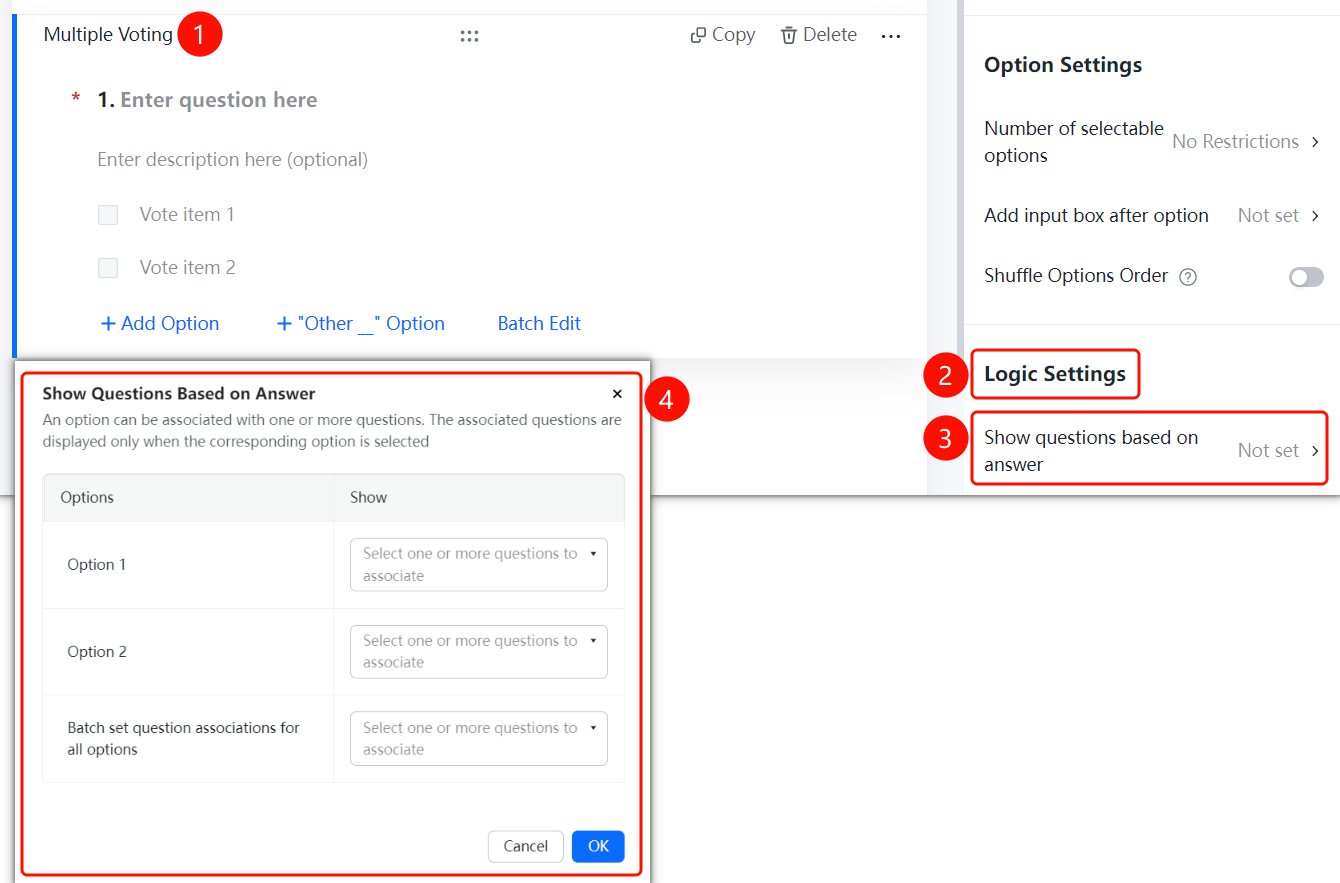This screenshot has height=883, width=1340.
Task: Click the Multiple Voting question type label
Action: [108, 35]
